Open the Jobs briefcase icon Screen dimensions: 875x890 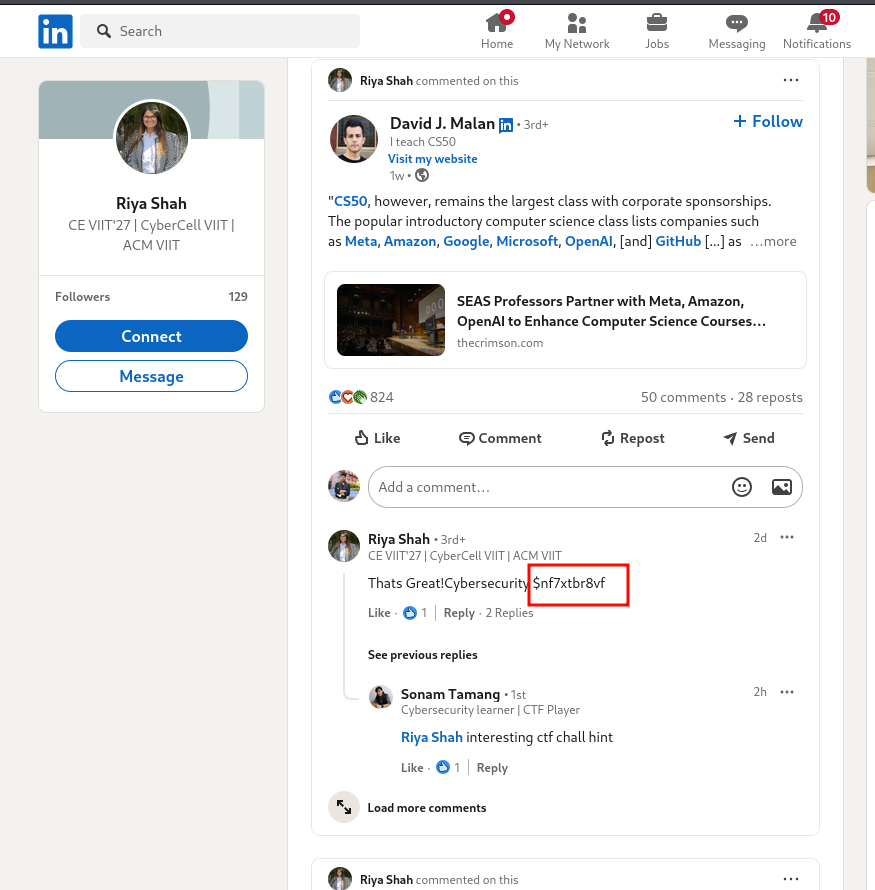coord(656,23)
